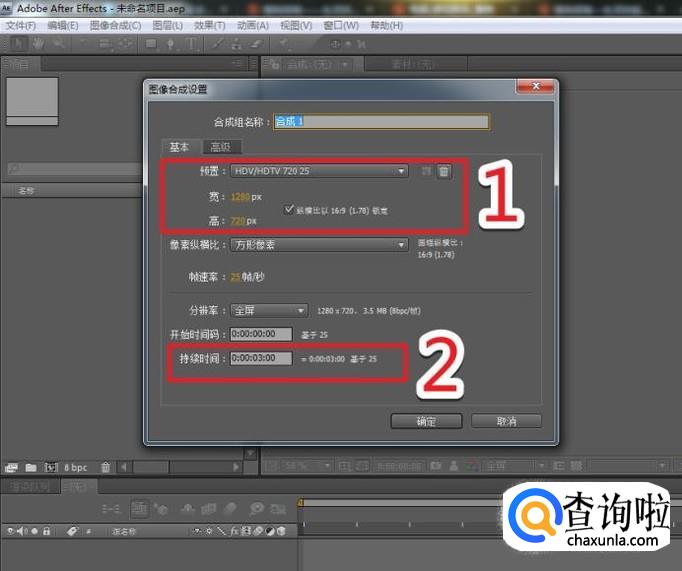Select the Puppet Pin tool
682x571 pixels.
pyautogui.click(x=284, y=43)
